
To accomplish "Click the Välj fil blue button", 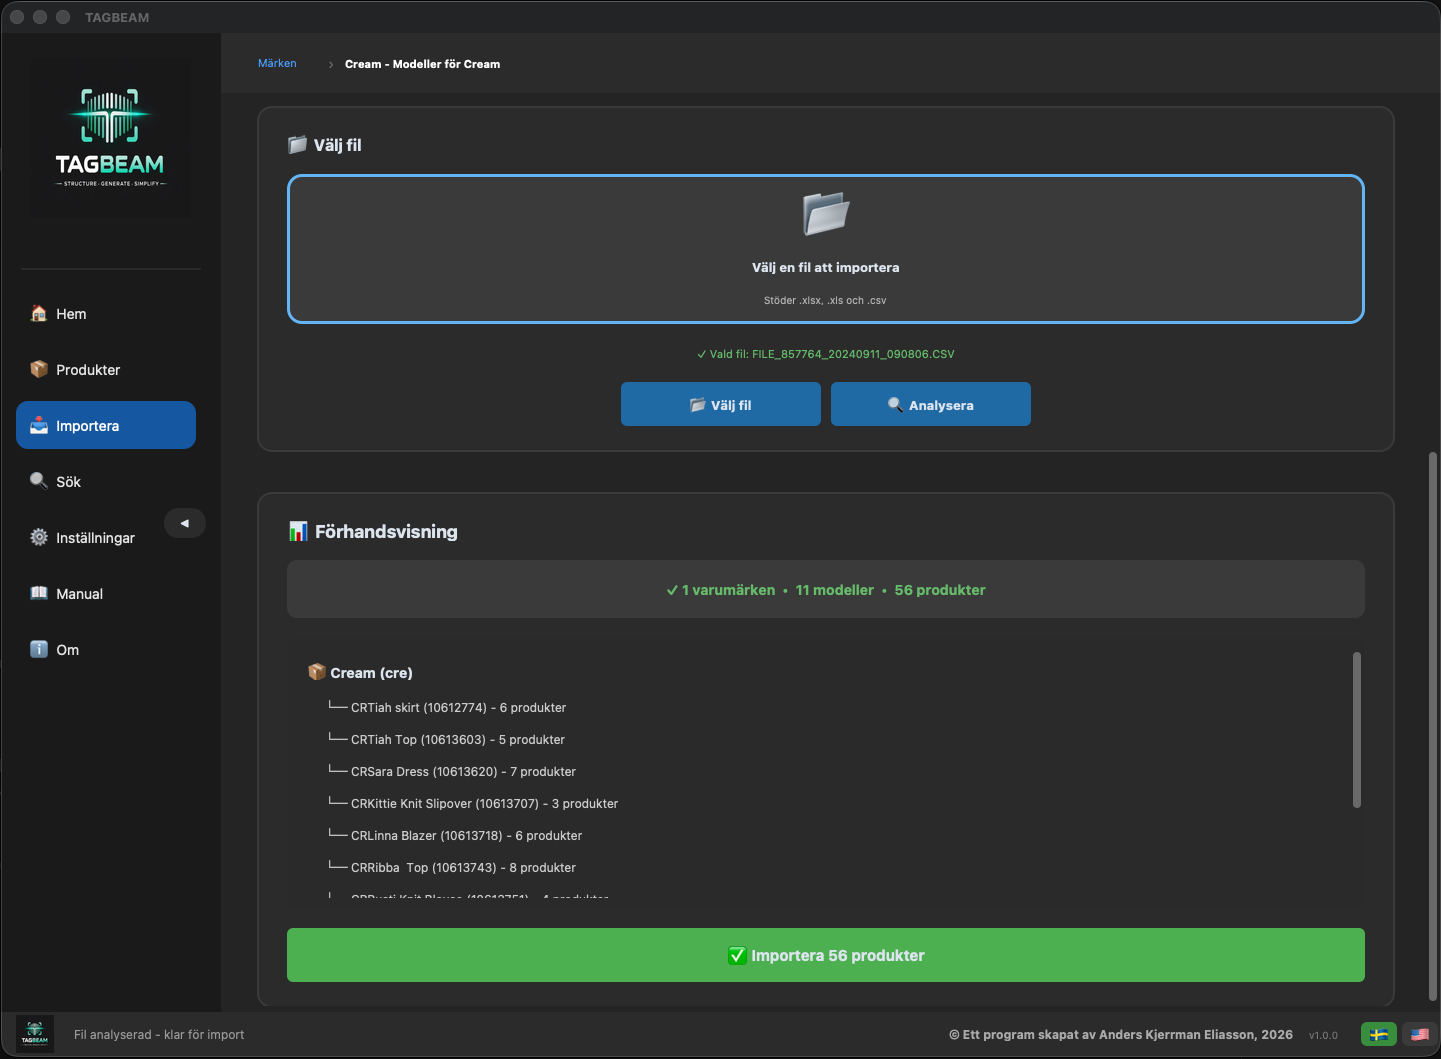I will (721, 404).
